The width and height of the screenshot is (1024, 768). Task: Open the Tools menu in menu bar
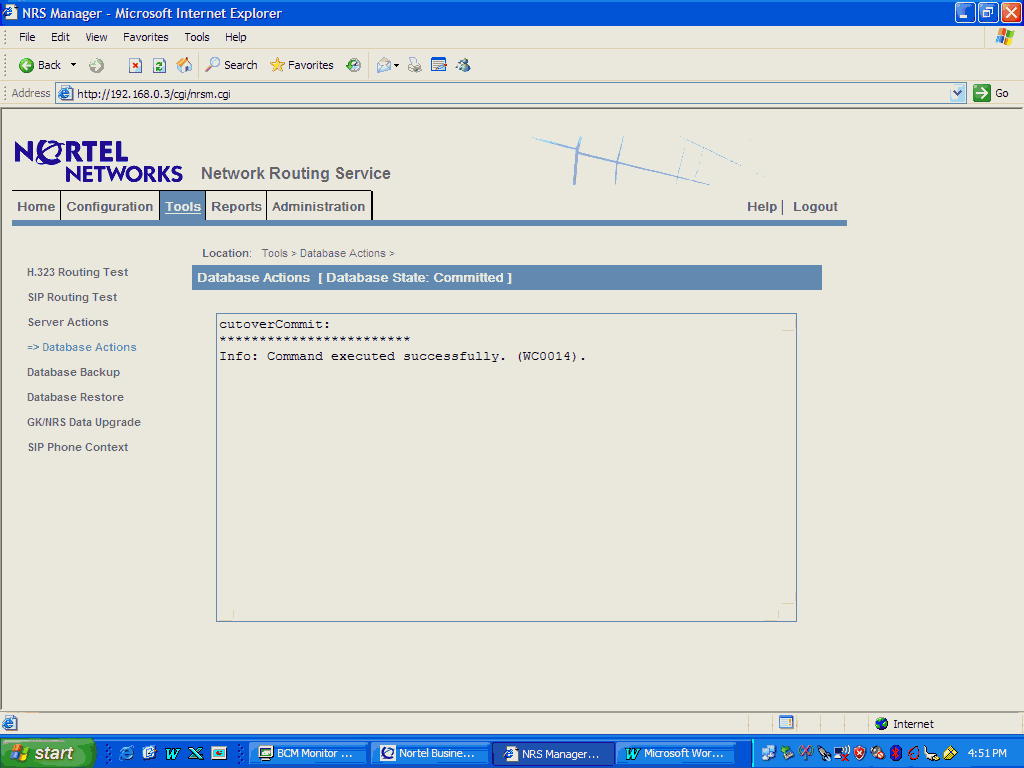[x=197, y=37]
